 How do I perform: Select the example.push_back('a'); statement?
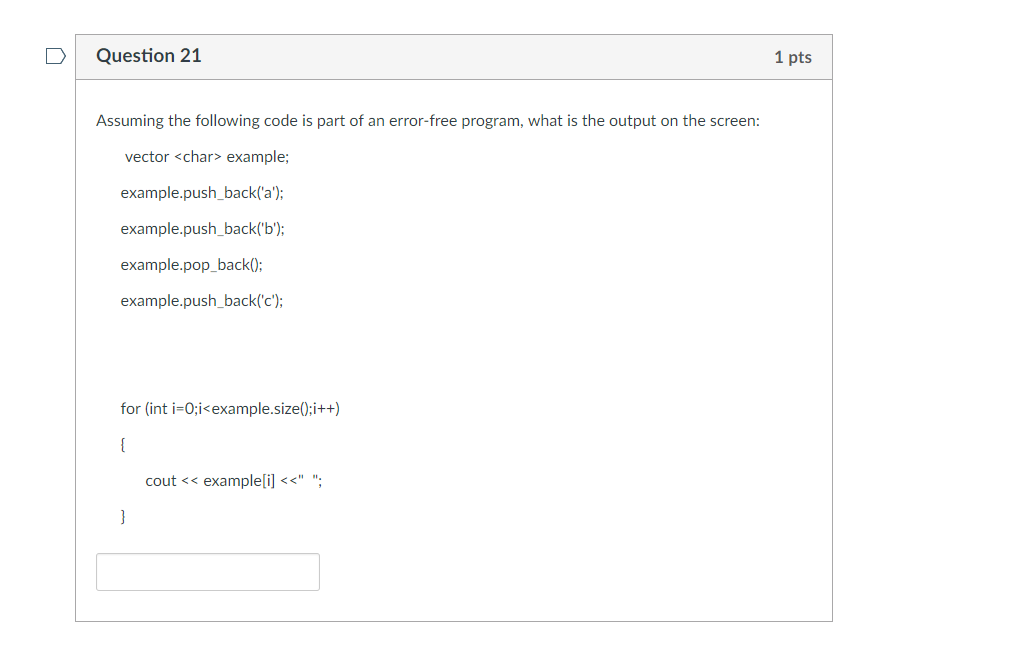click(201, 192)
